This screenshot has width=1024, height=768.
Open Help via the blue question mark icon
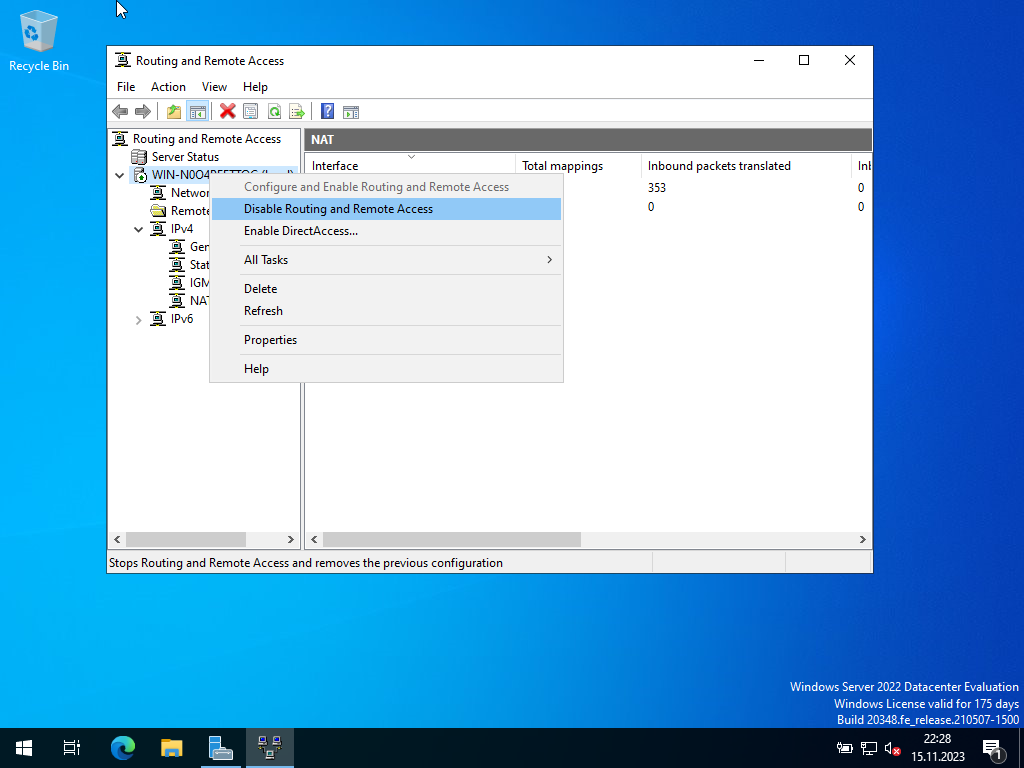[x=328, y=112]
